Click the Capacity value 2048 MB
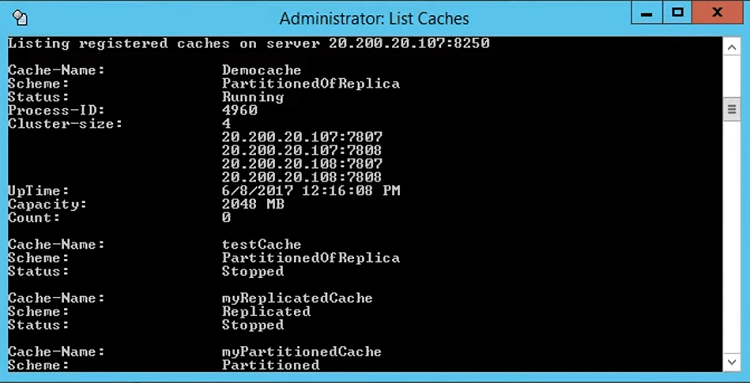The image size is (750, 383). pyautogui.click(x=253, y=204)
